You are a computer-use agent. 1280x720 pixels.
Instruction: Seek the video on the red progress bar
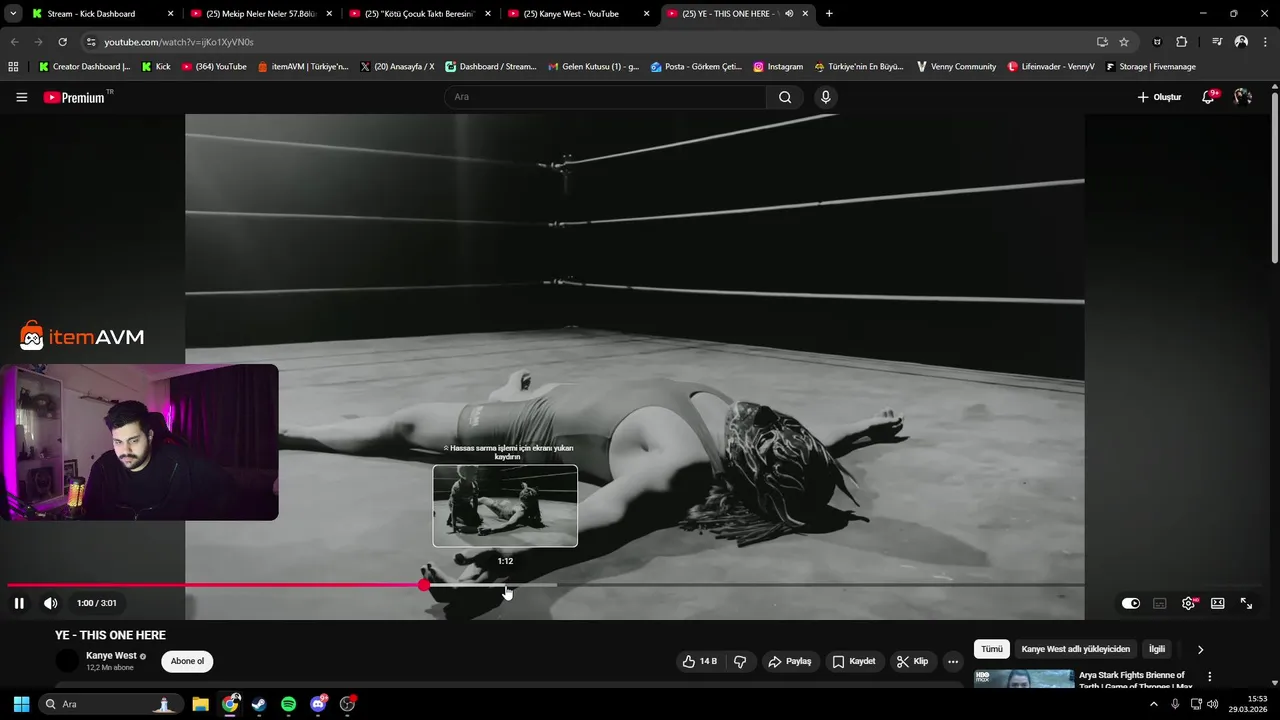point(216,585)
